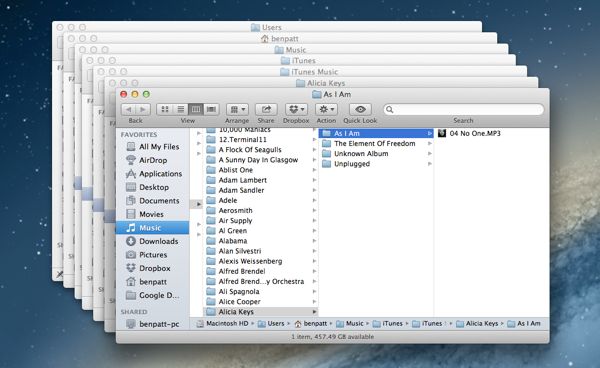Expand The Element Of Freedom arrow
600x368 pixels.
pyautogui.click(x=430, y=143)
